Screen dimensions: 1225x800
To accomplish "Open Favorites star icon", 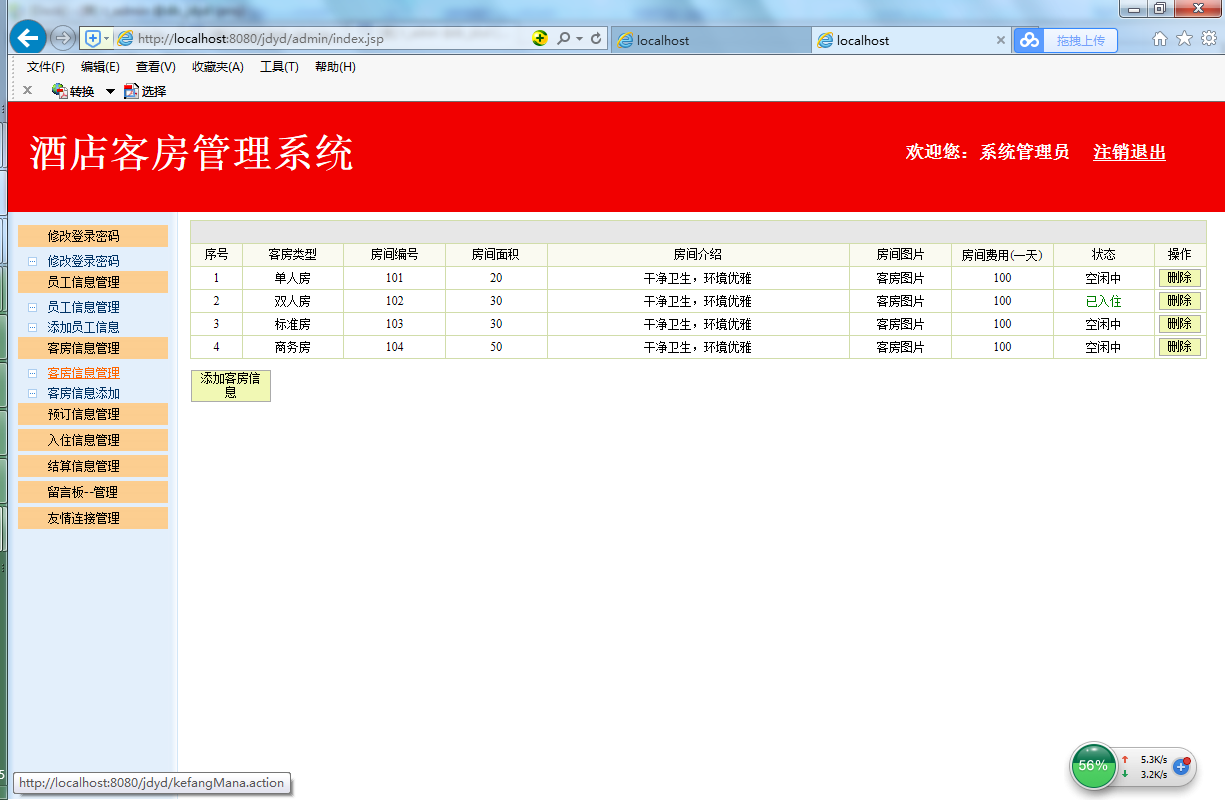I will tap(1184, 39).
